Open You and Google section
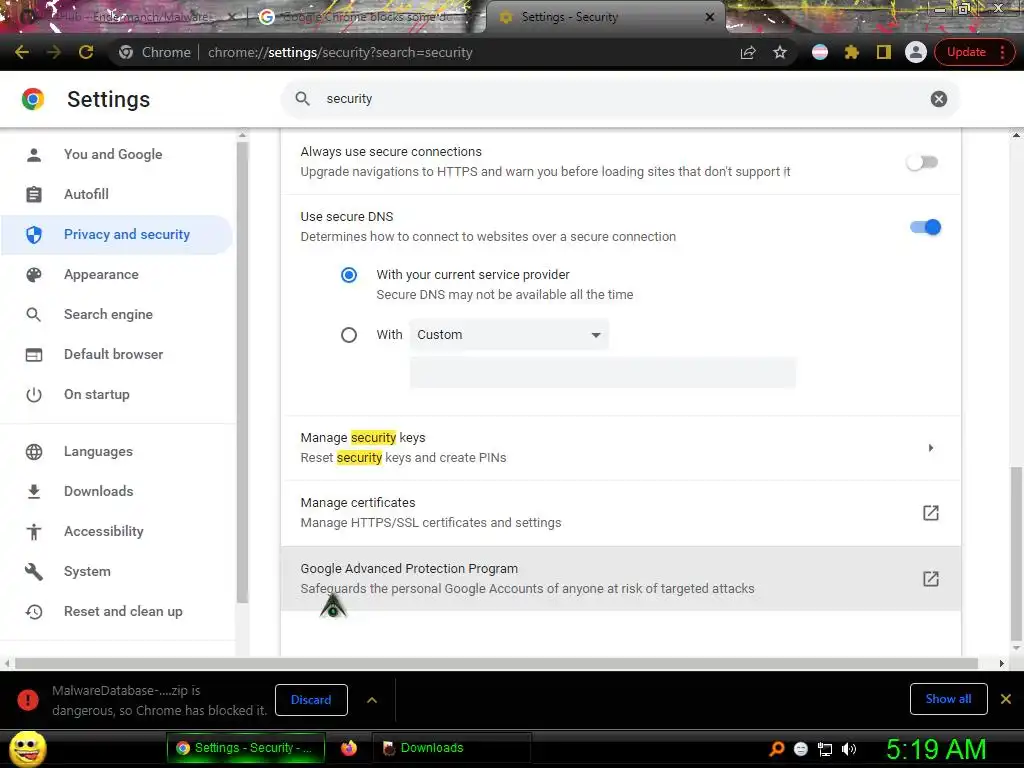 point(113,154)
